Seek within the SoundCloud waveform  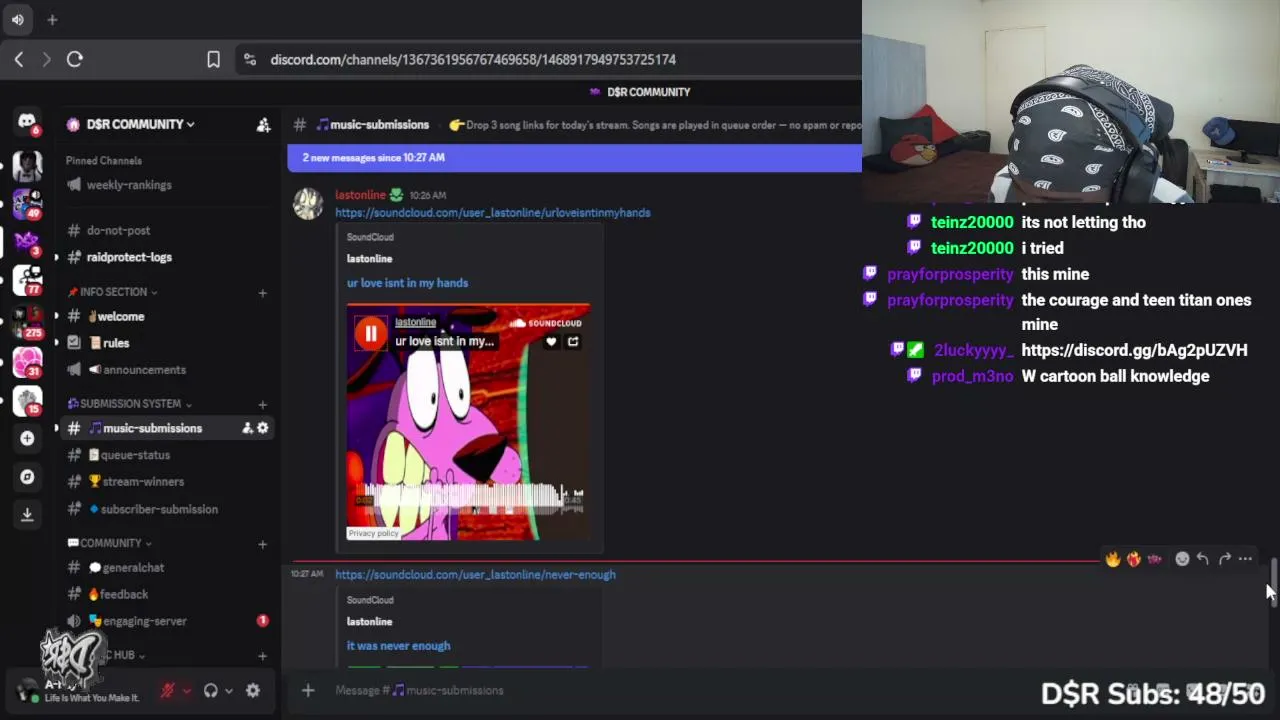point(469,497)
